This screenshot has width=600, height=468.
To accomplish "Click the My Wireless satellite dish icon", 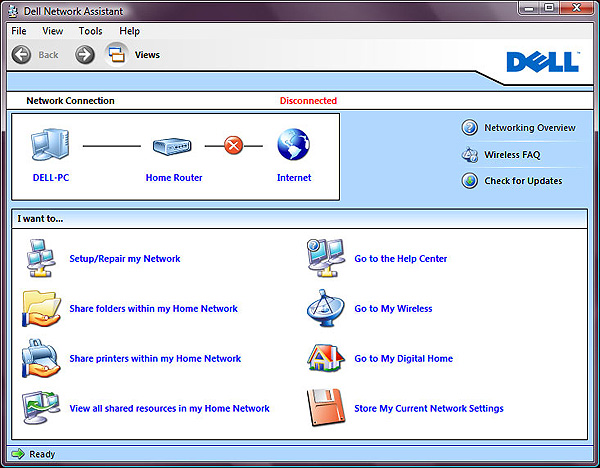I will point(325,308).
